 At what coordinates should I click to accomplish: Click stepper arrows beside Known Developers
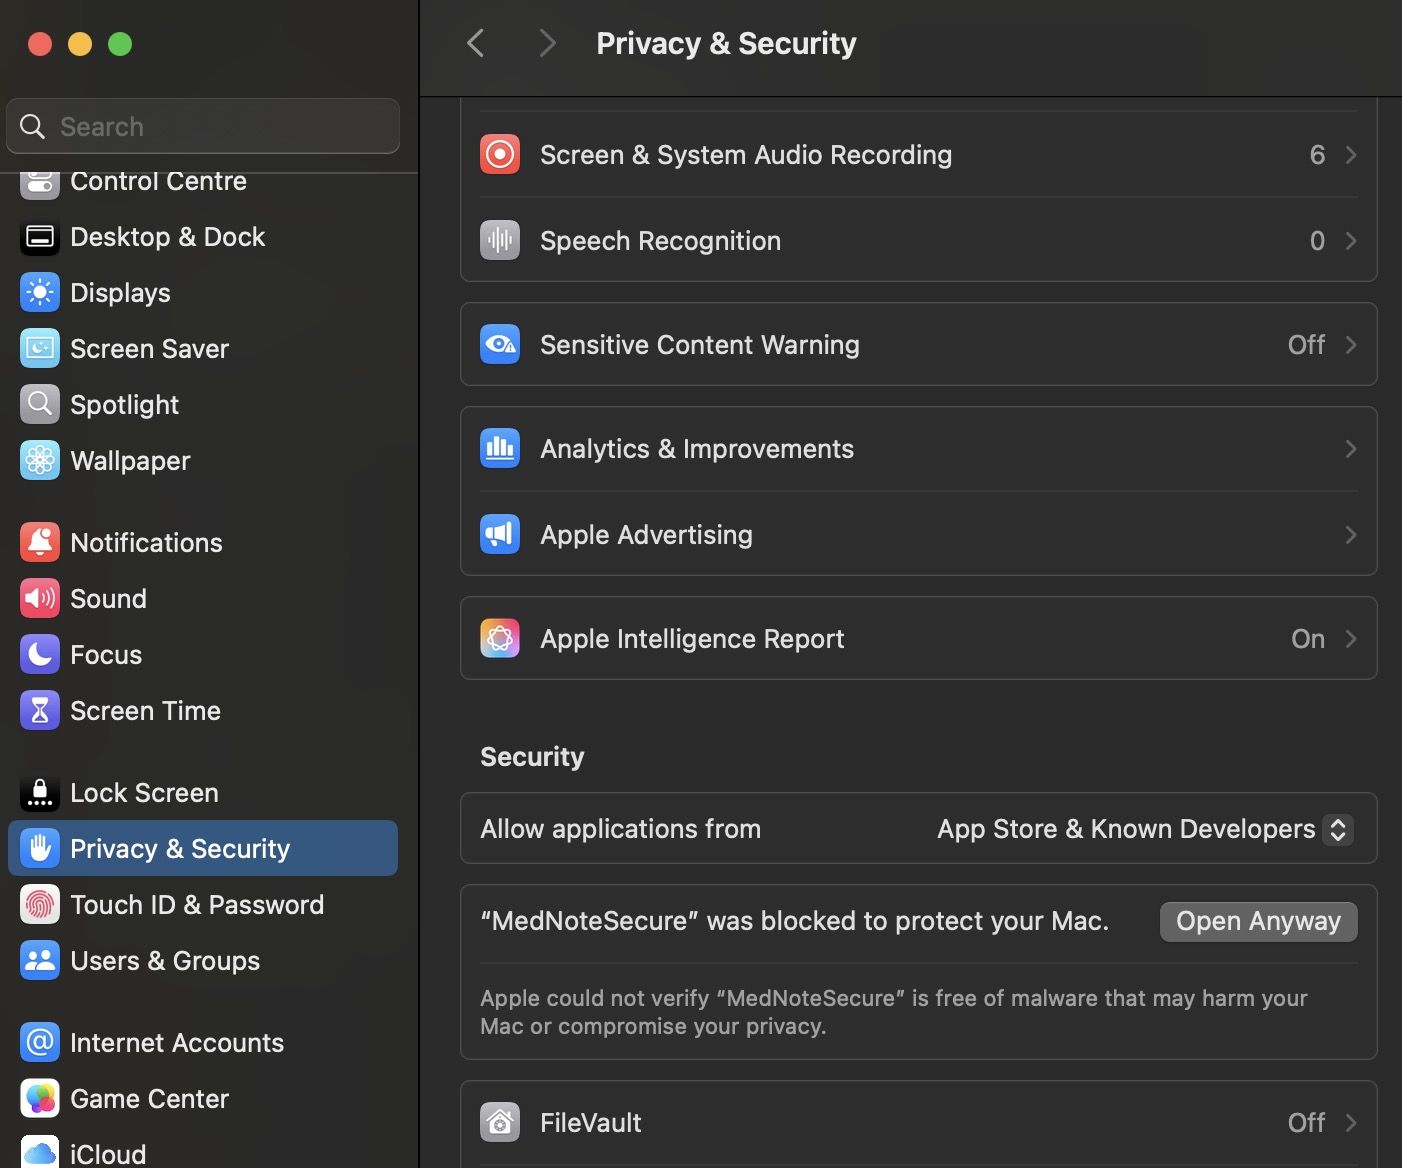click(x=1338, y=829)
